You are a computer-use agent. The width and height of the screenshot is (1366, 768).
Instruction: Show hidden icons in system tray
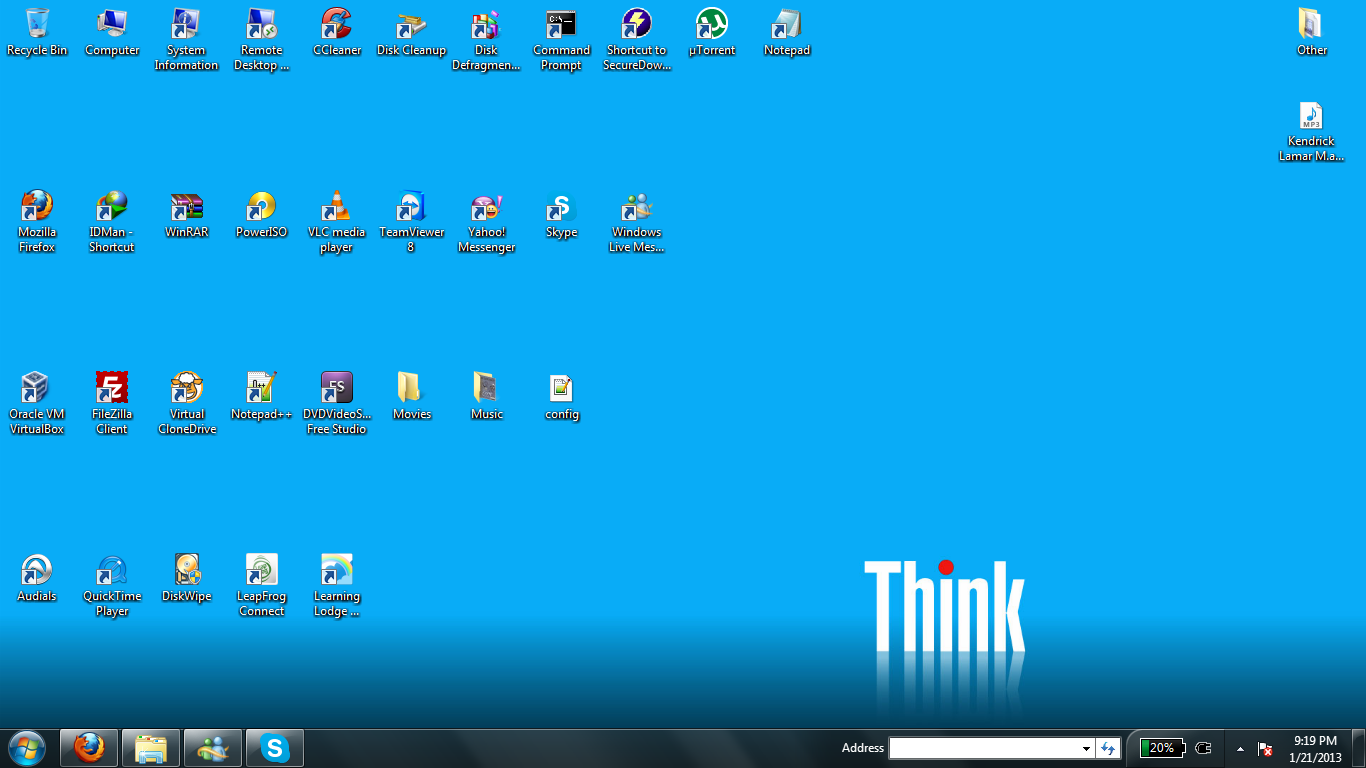coord(1240,748)
